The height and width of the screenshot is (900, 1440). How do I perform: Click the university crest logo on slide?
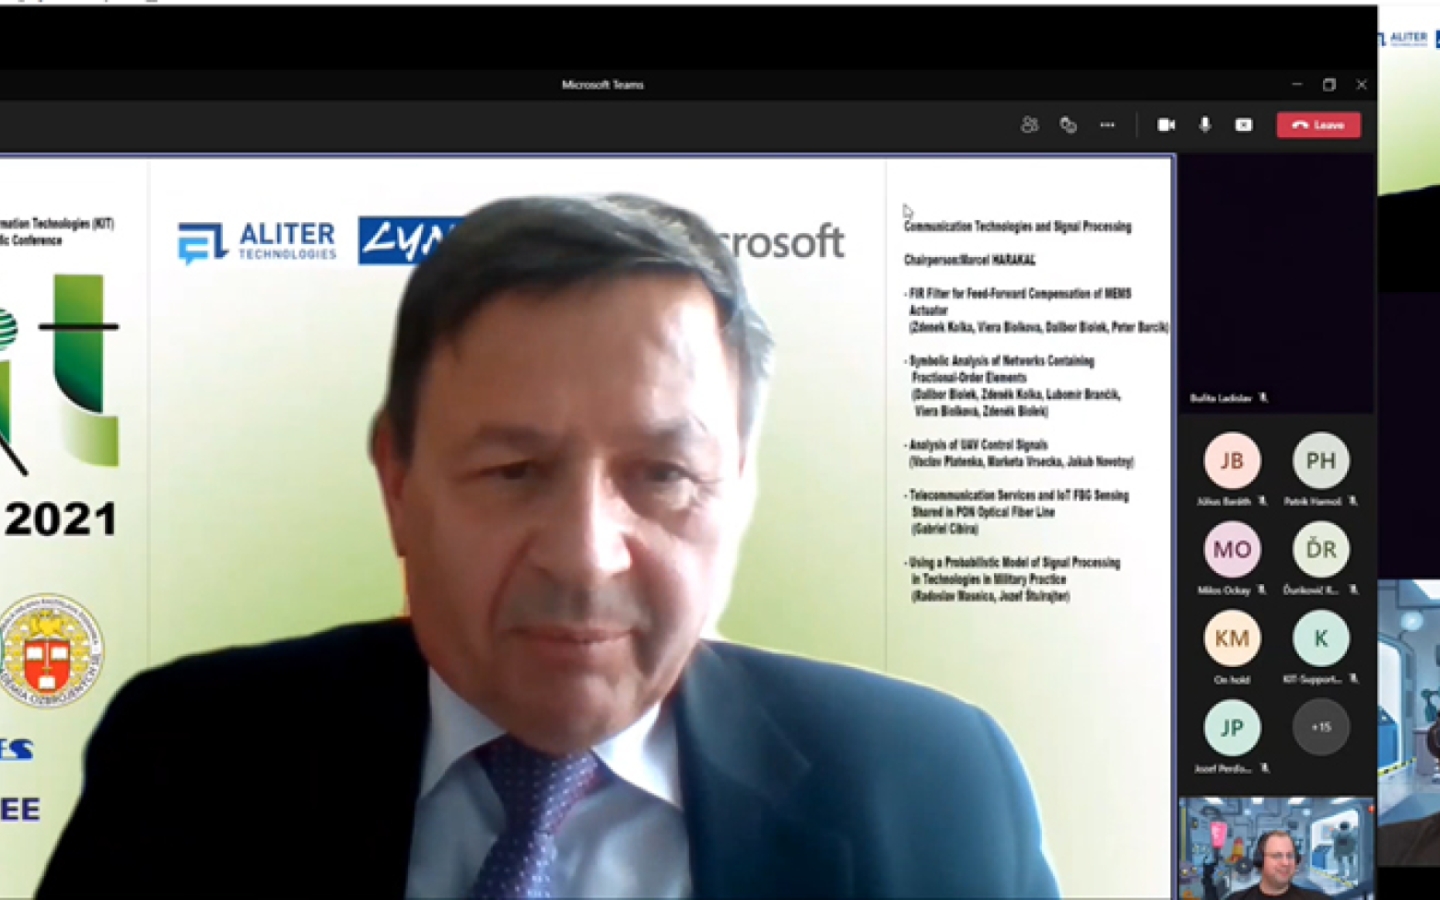[51, 651]
